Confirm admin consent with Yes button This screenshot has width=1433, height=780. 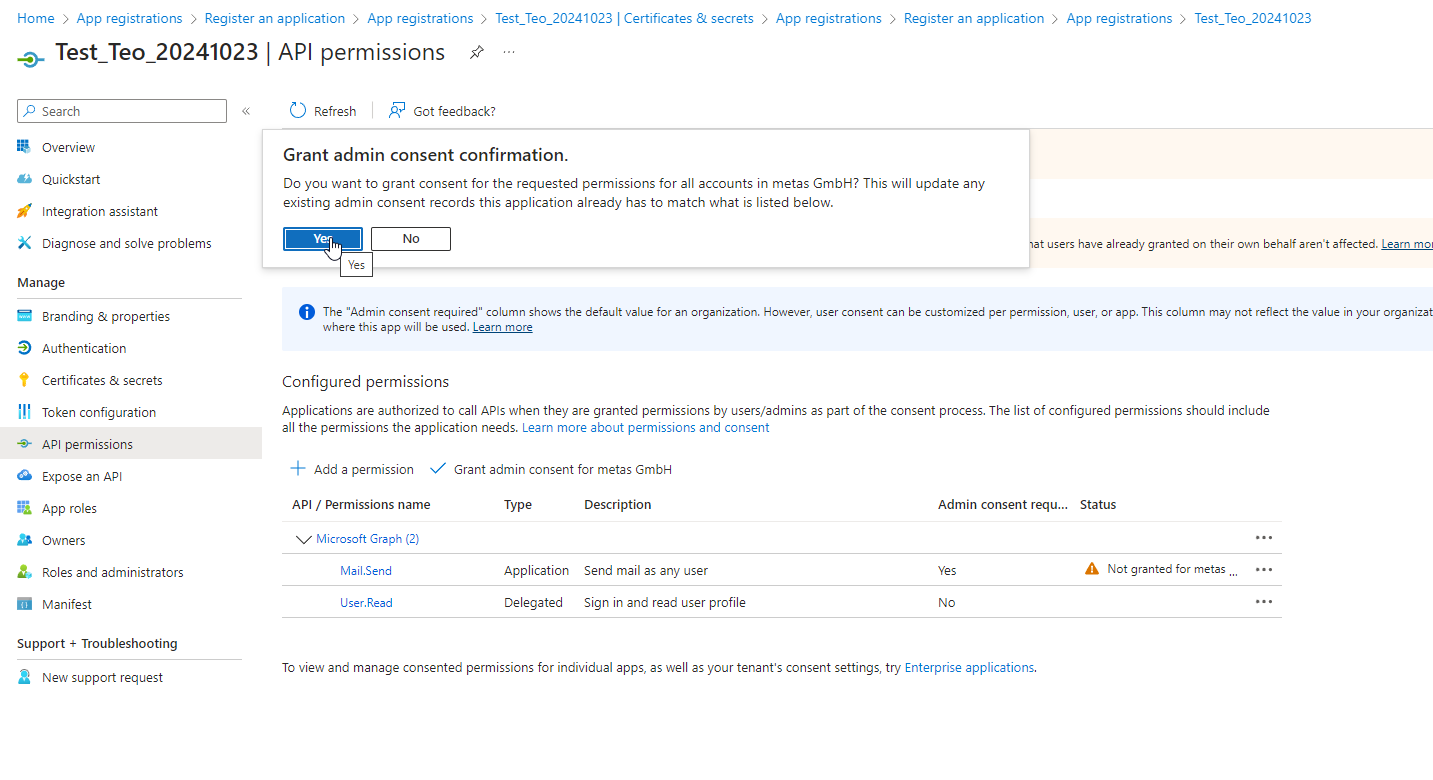[323, 239]
